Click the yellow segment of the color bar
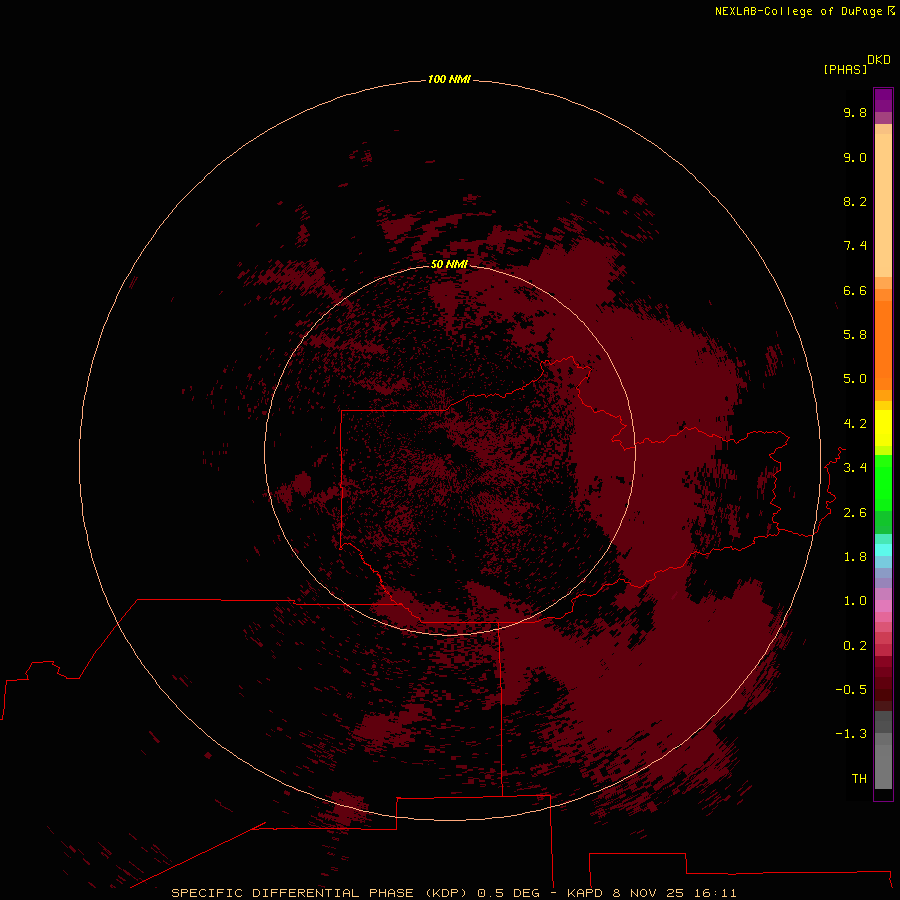Image resolution: width=900 pixels, height=900 pixels. (x=883, y=428)
